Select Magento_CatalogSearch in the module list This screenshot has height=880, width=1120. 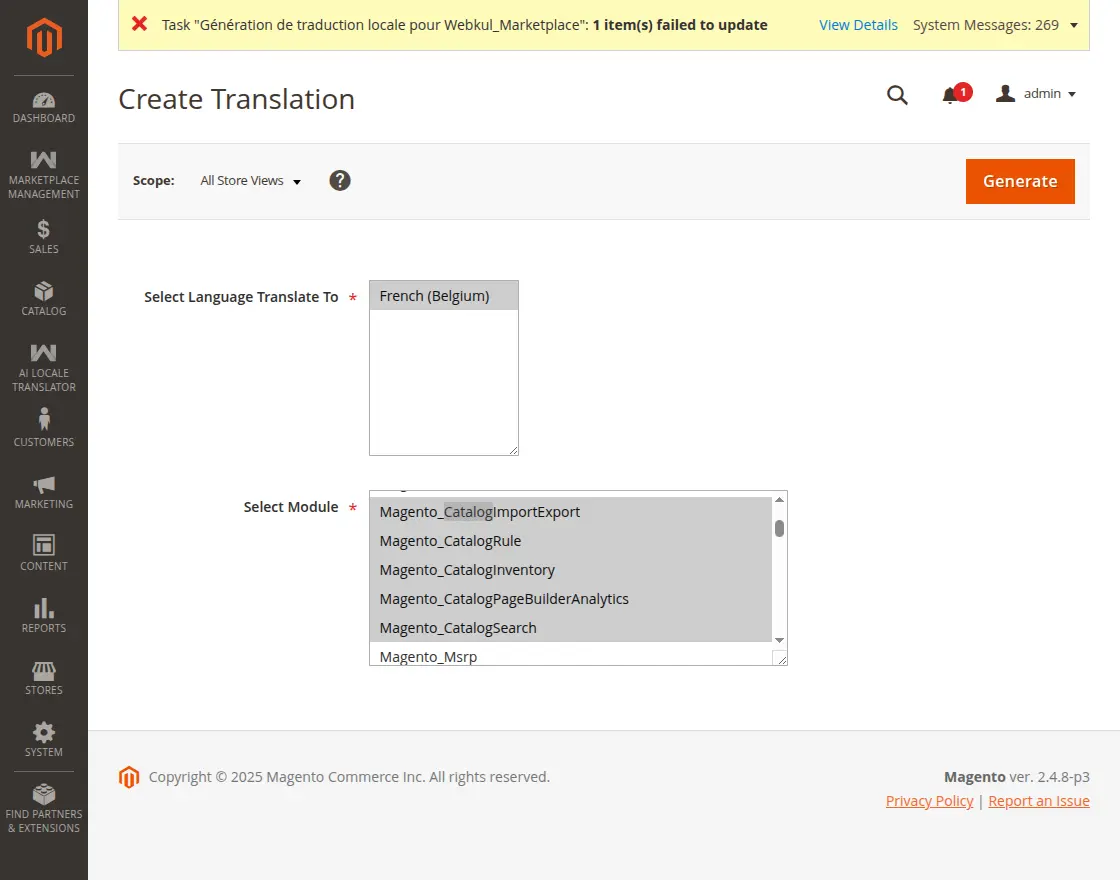pyautogui.click(x=458, y=627)
